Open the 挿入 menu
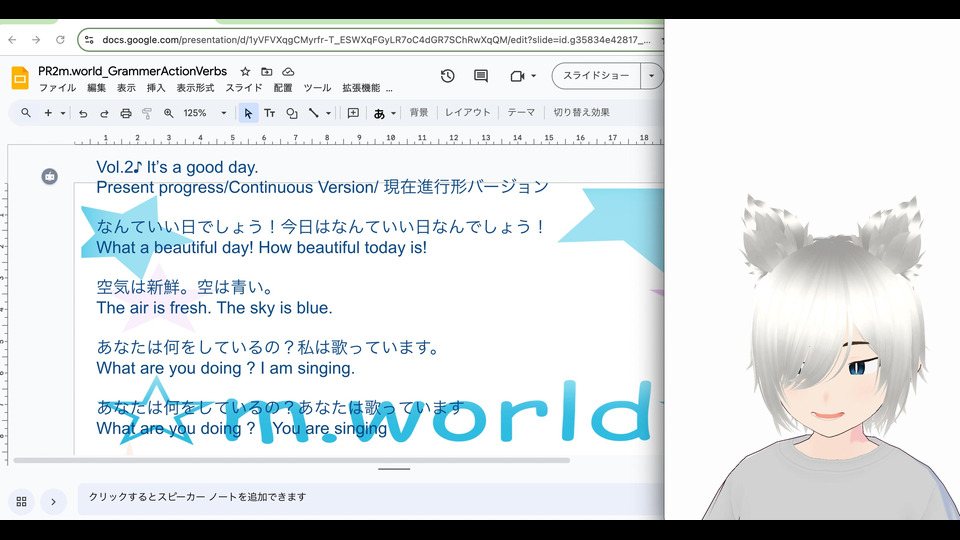The image size is (960, 540). [156, 88]
